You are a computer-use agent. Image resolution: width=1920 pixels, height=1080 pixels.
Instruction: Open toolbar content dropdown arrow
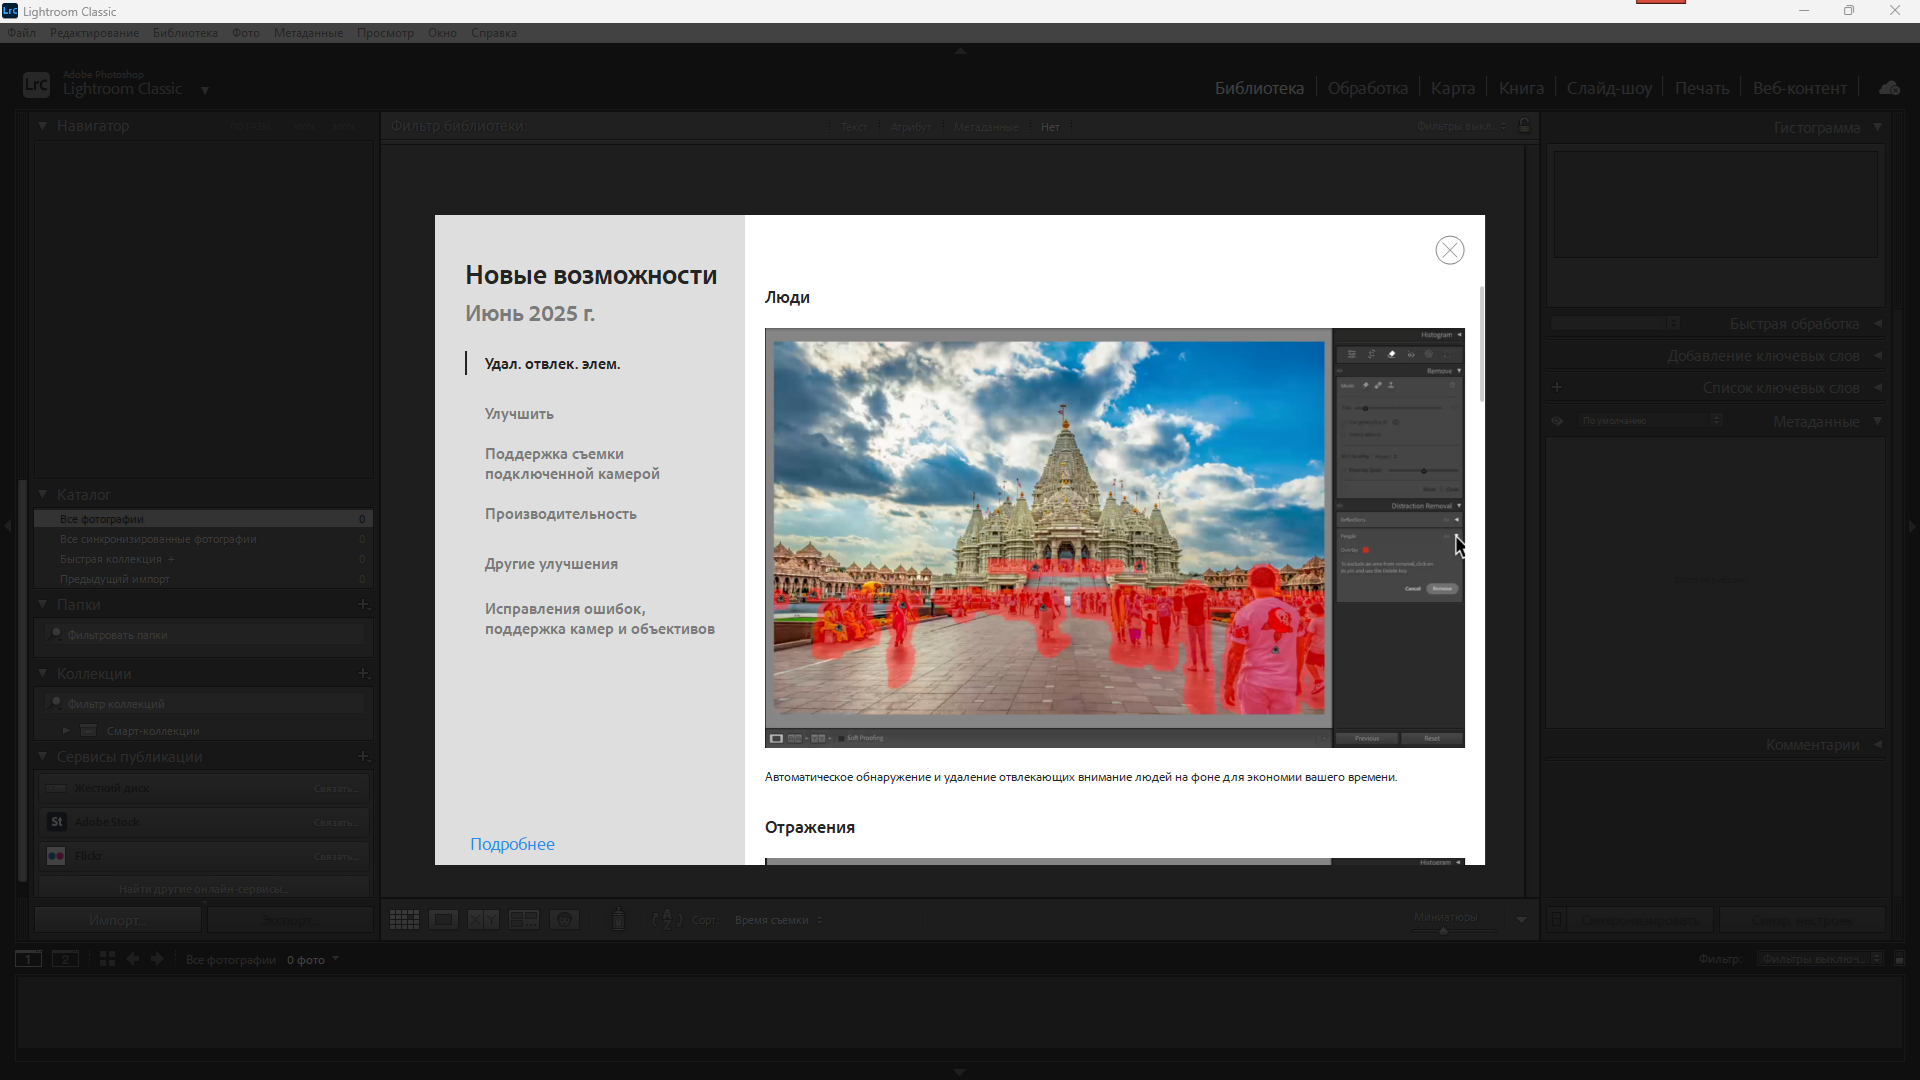click(x=1521, y=920)
